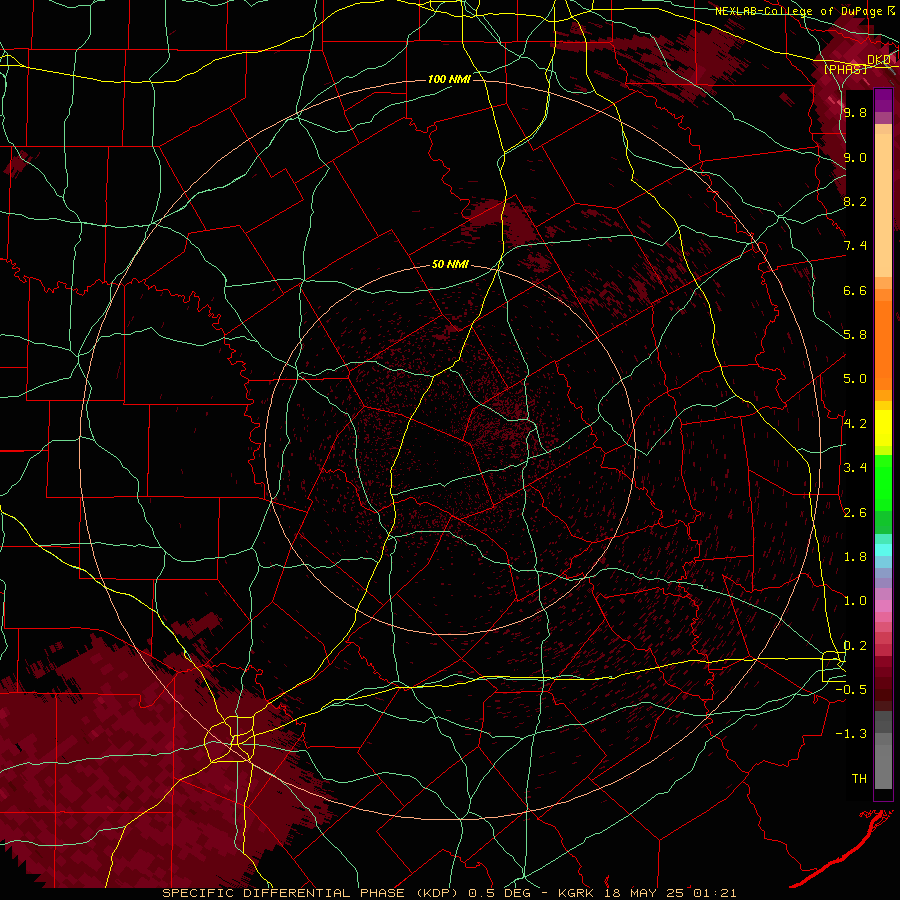Pick the pink band of the color scale
The height and width of the screenshot is (900, 900).
tap(883, 606)
